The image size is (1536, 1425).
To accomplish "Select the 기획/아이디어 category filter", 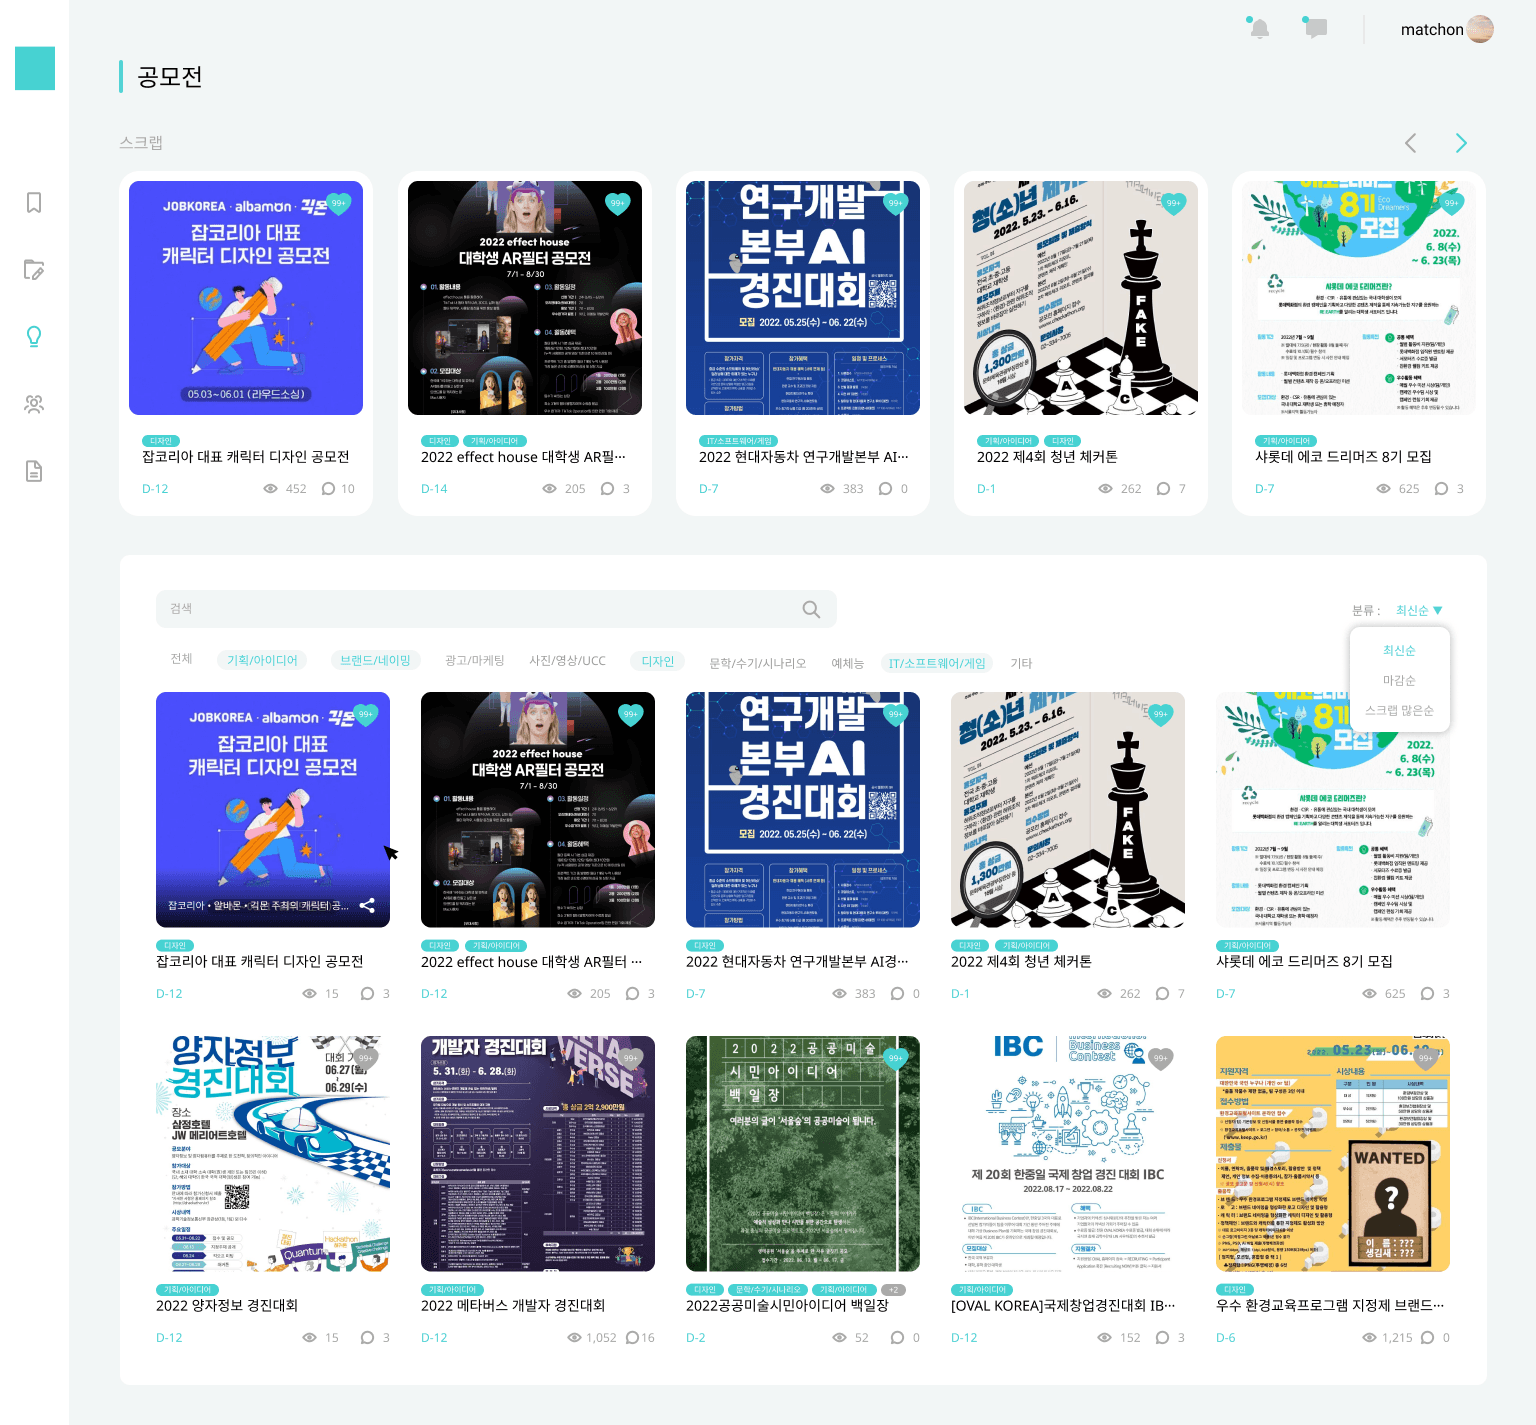I will click(x=262, y=661).
